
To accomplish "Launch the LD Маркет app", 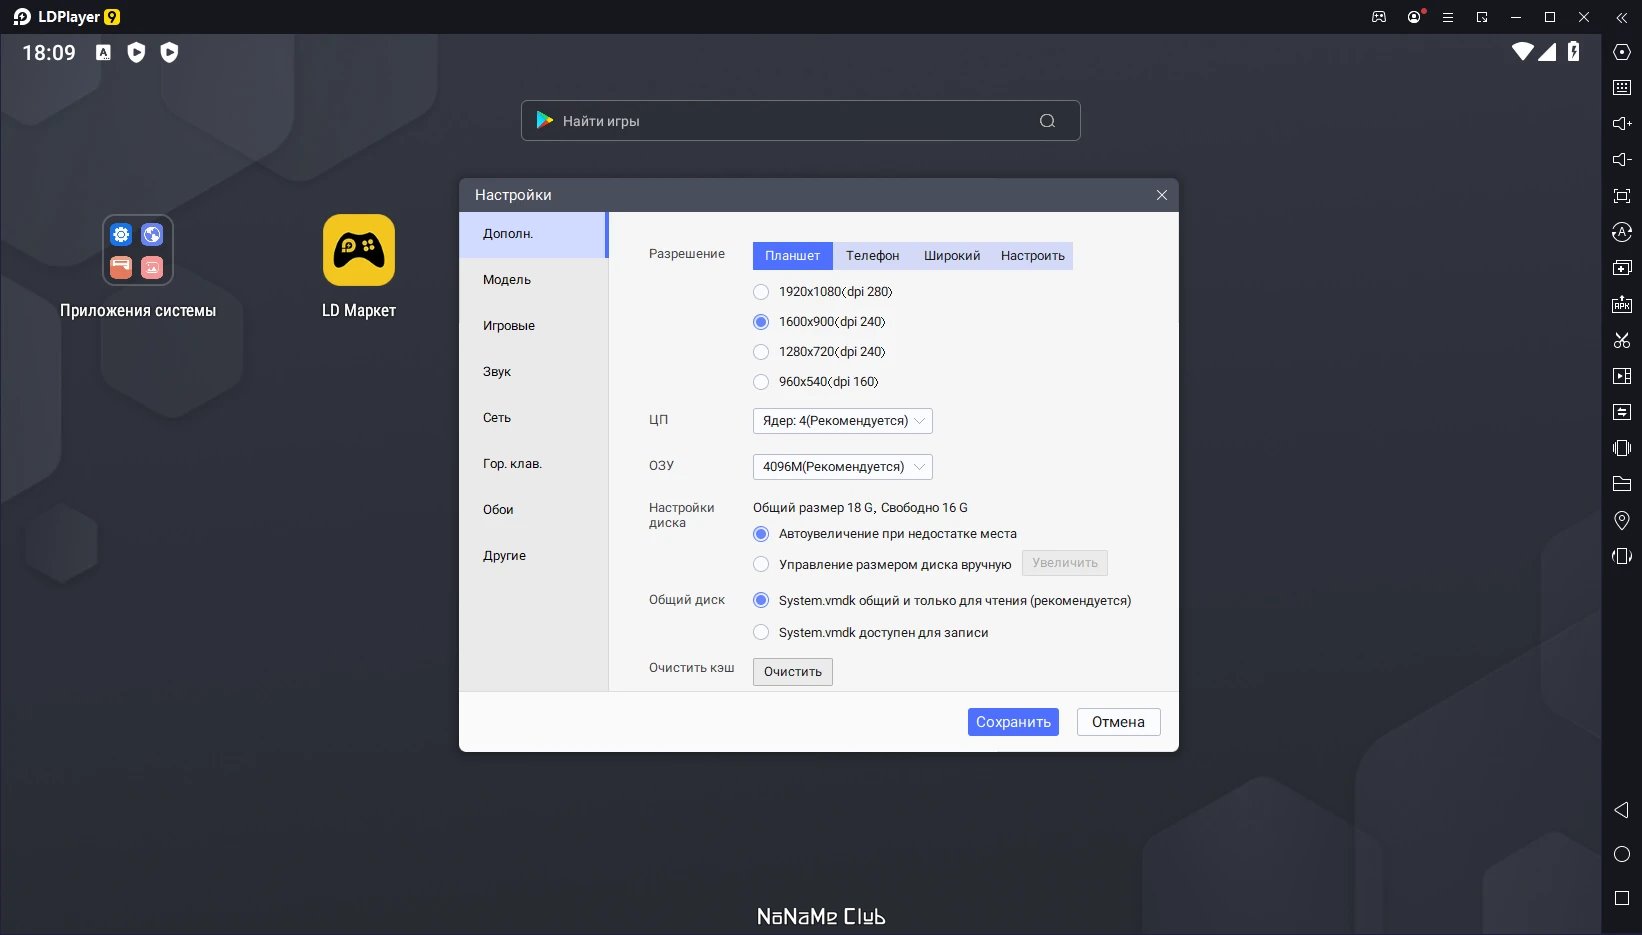I will (x=359, y=250).
